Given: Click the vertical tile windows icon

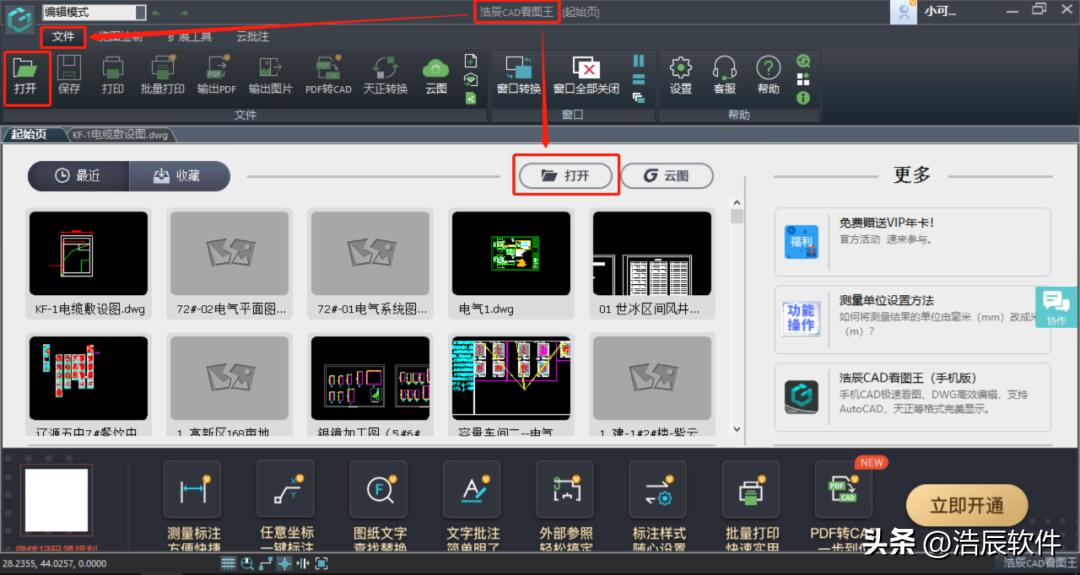Looking at the screenshot, I should click(x=638, y=61).
